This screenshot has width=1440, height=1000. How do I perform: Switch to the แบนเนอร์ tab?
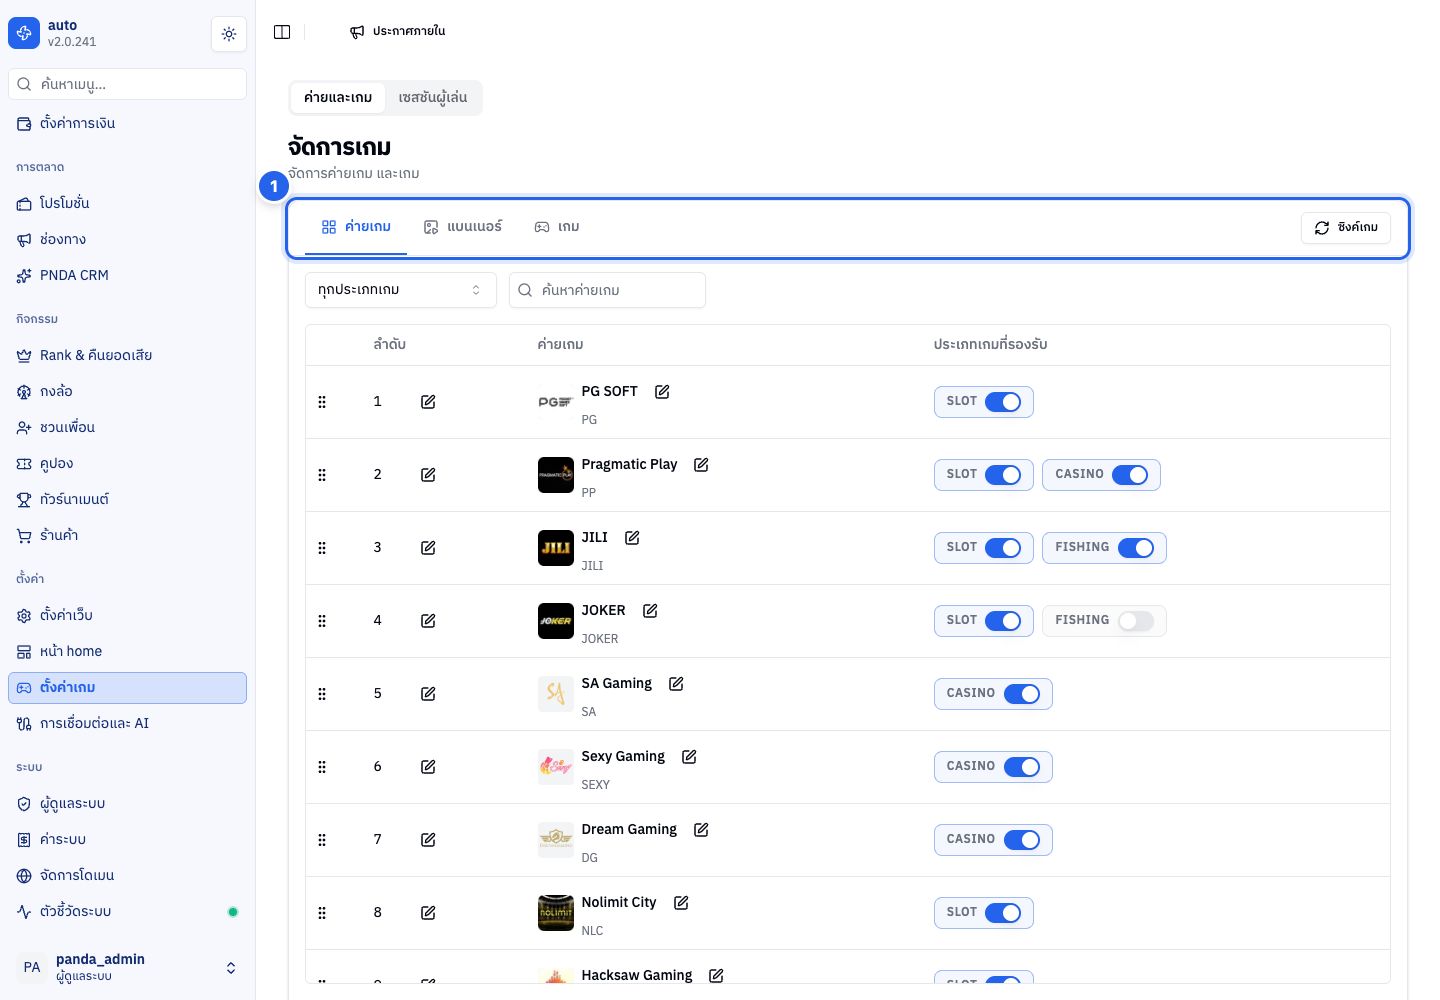click(x=462, y=227)
